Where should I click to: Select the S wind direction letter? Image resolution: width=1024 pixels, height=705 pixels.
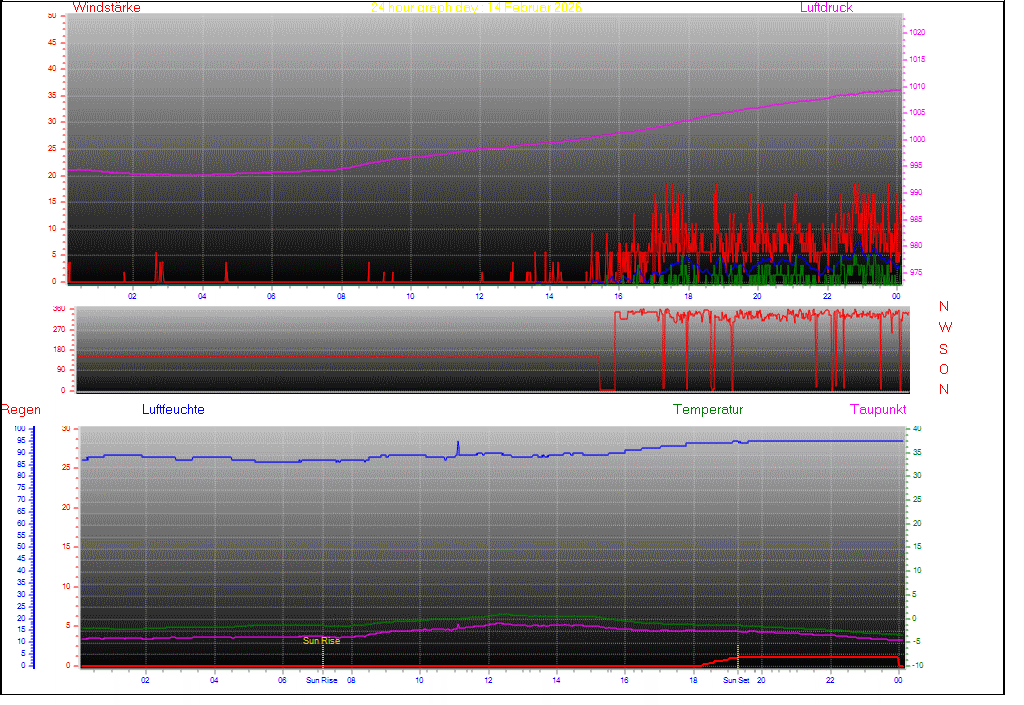(x=944, y=349)
